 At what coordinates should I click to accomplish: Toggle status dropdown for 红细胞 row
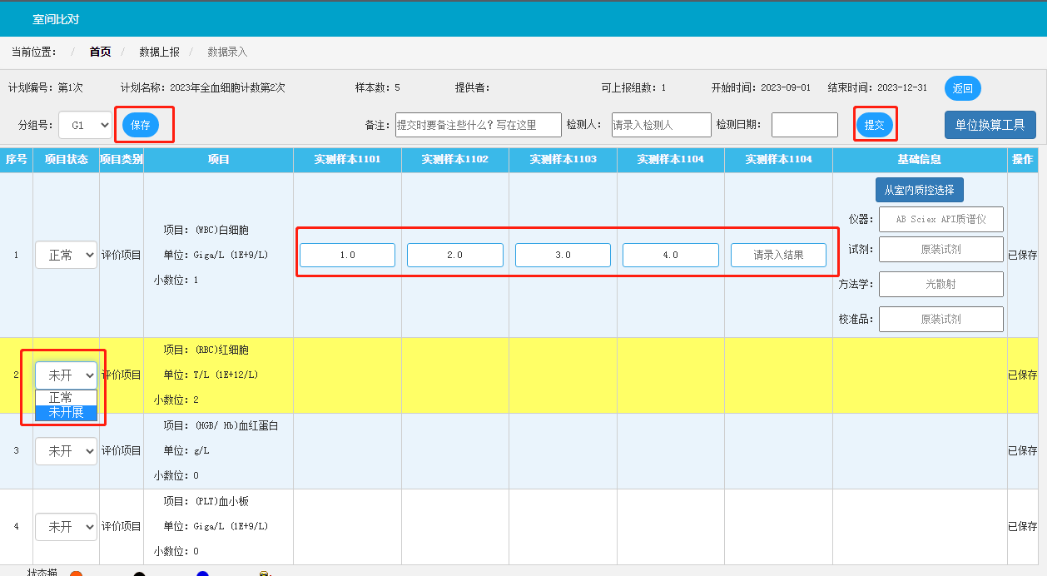pyautogui.click(x=66, y=375)
